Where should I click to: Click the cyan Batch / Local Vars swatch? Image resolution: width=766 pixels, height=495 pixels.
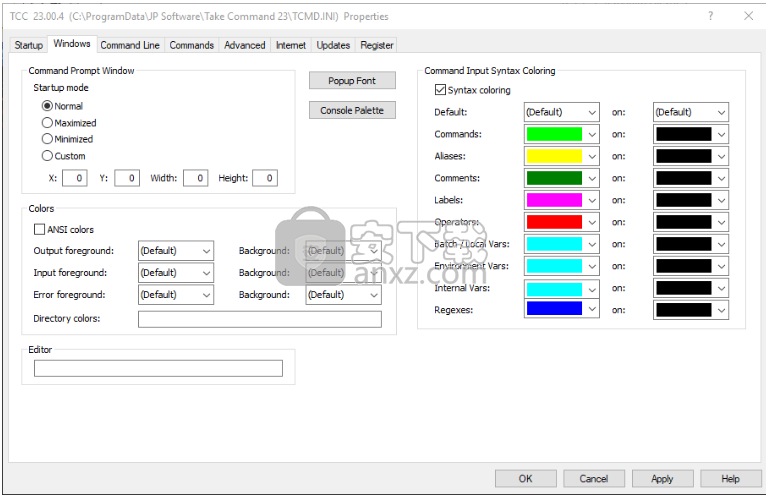[x=554, y=244]
